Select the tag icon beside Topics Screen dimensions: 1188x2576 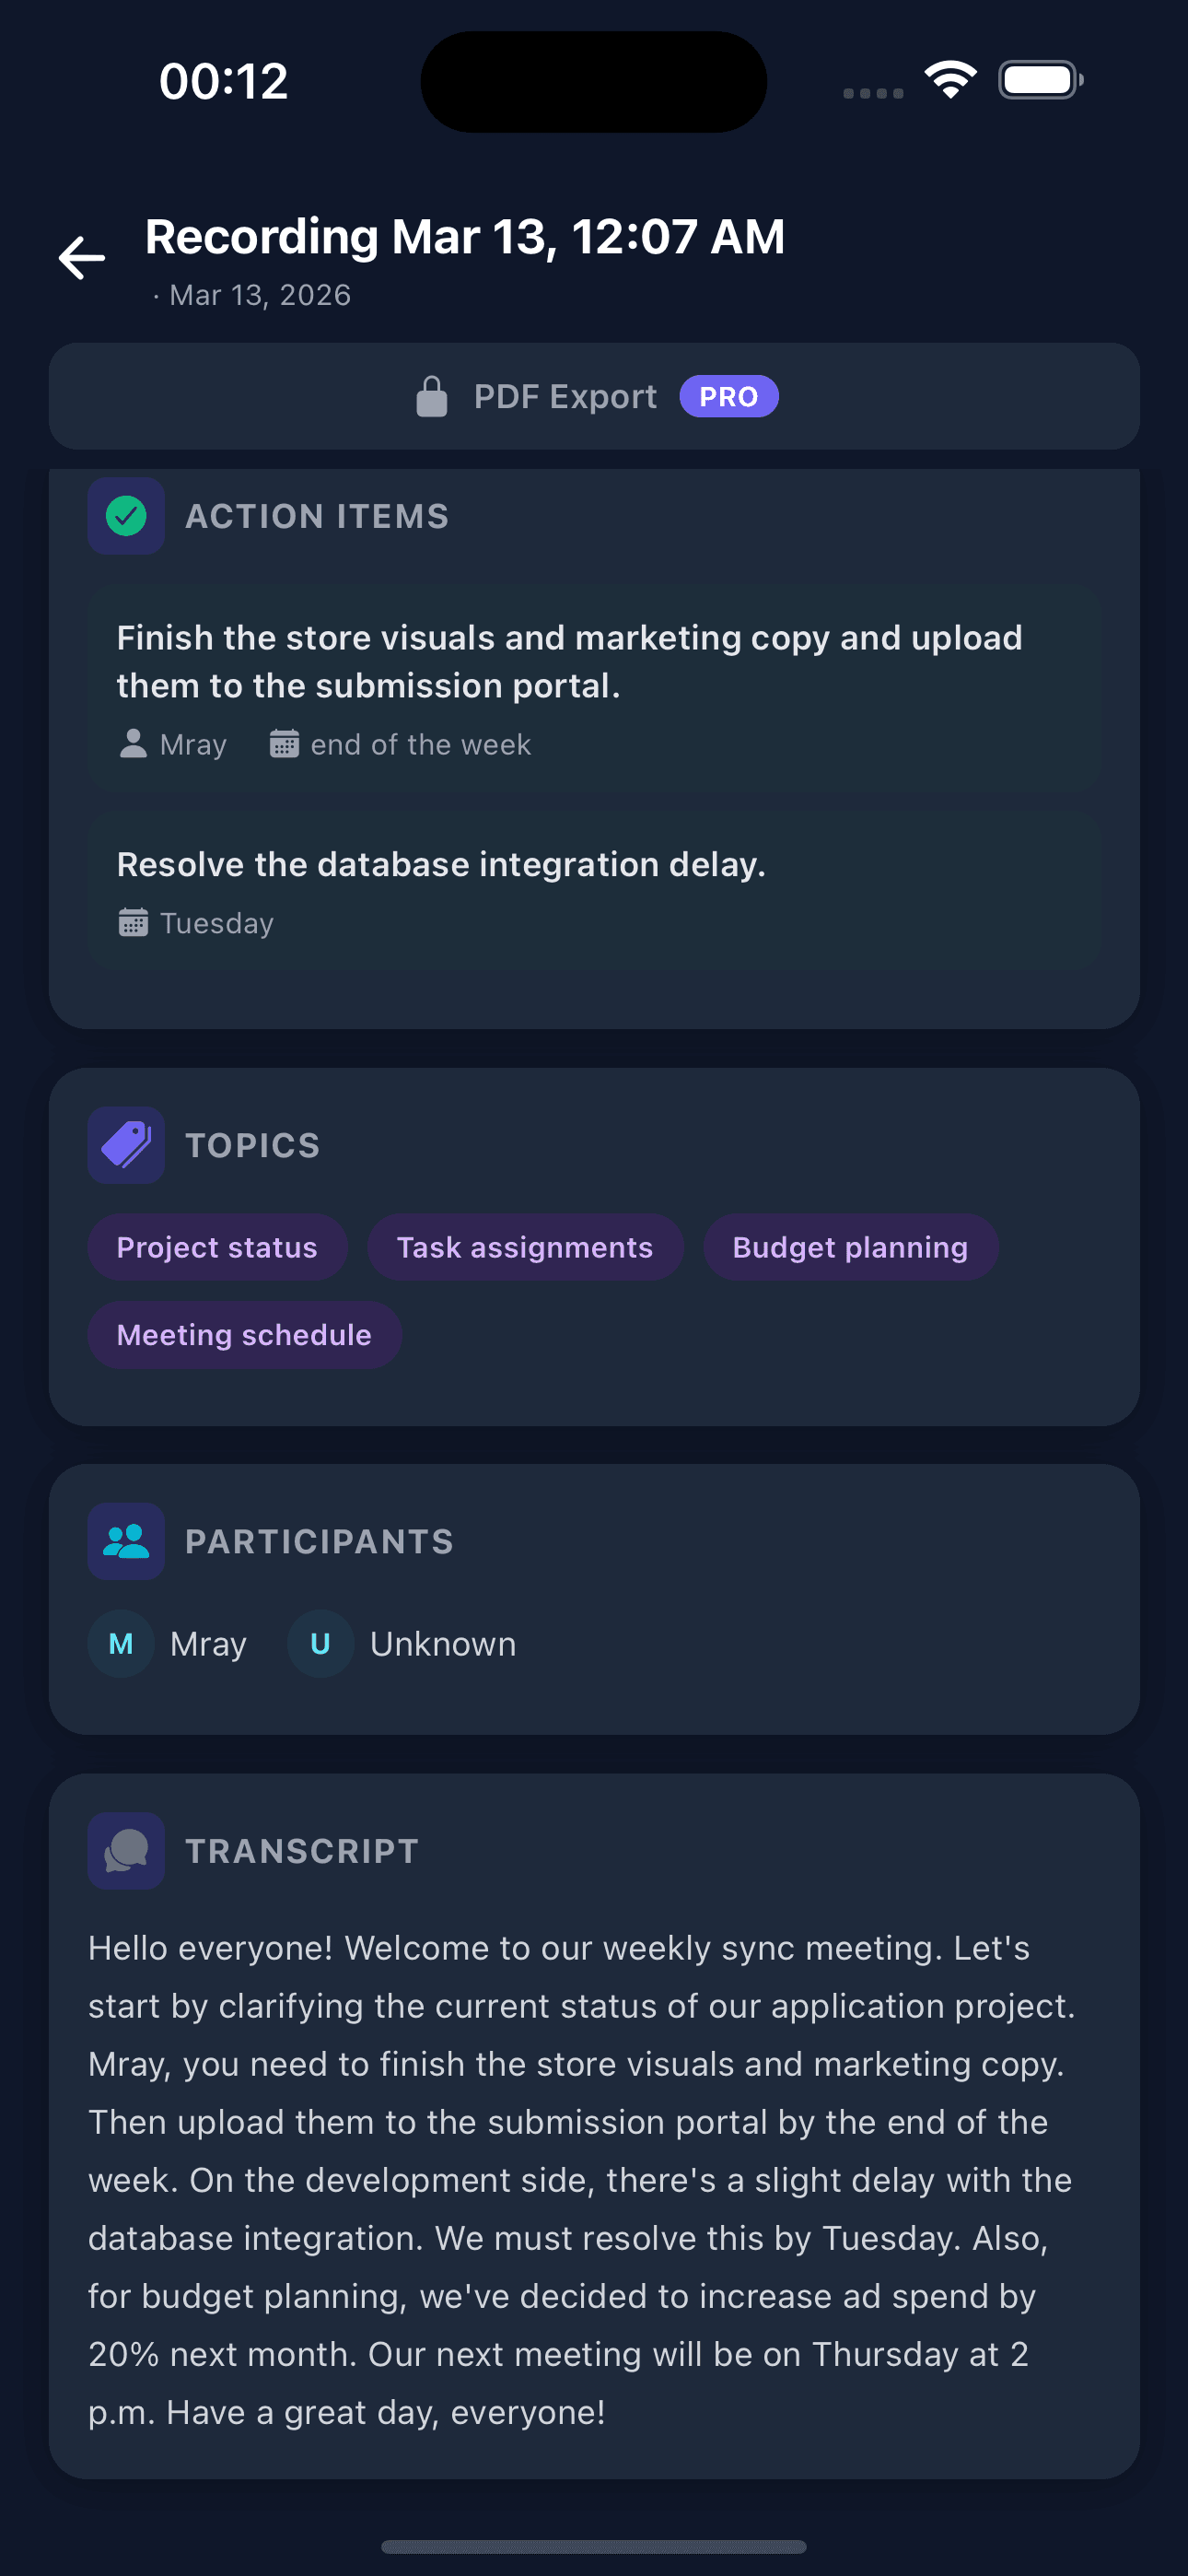pos(126,1145)
